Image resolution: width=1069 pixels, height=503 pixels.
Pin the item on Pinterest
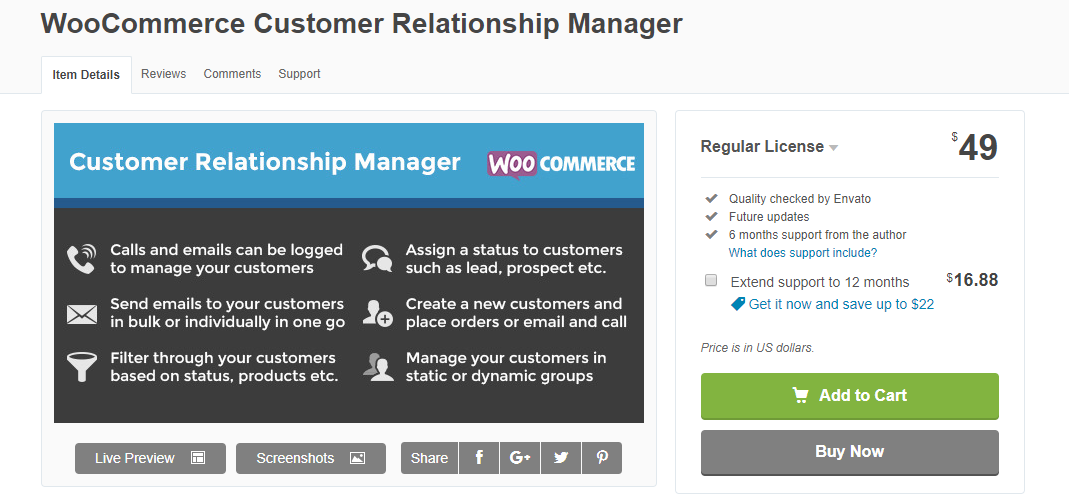(602, 458)
